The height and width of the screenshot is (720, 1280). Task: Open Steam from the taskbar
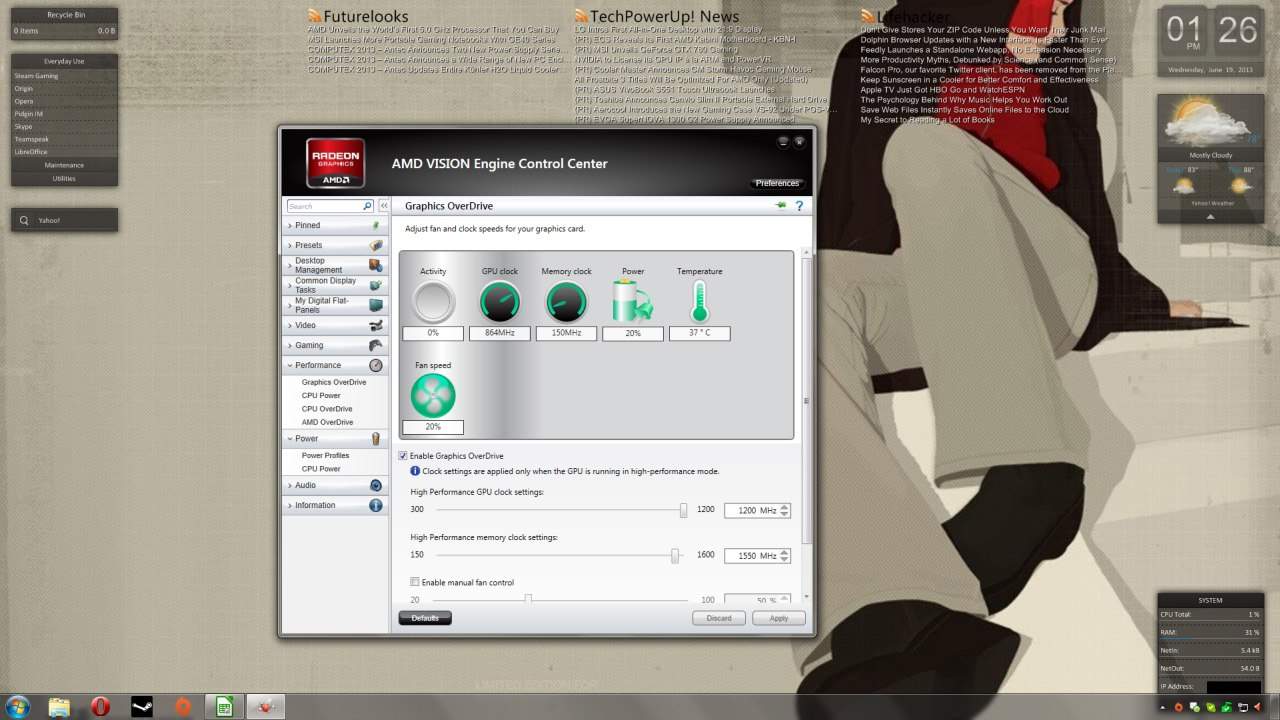tap(142, 707)
